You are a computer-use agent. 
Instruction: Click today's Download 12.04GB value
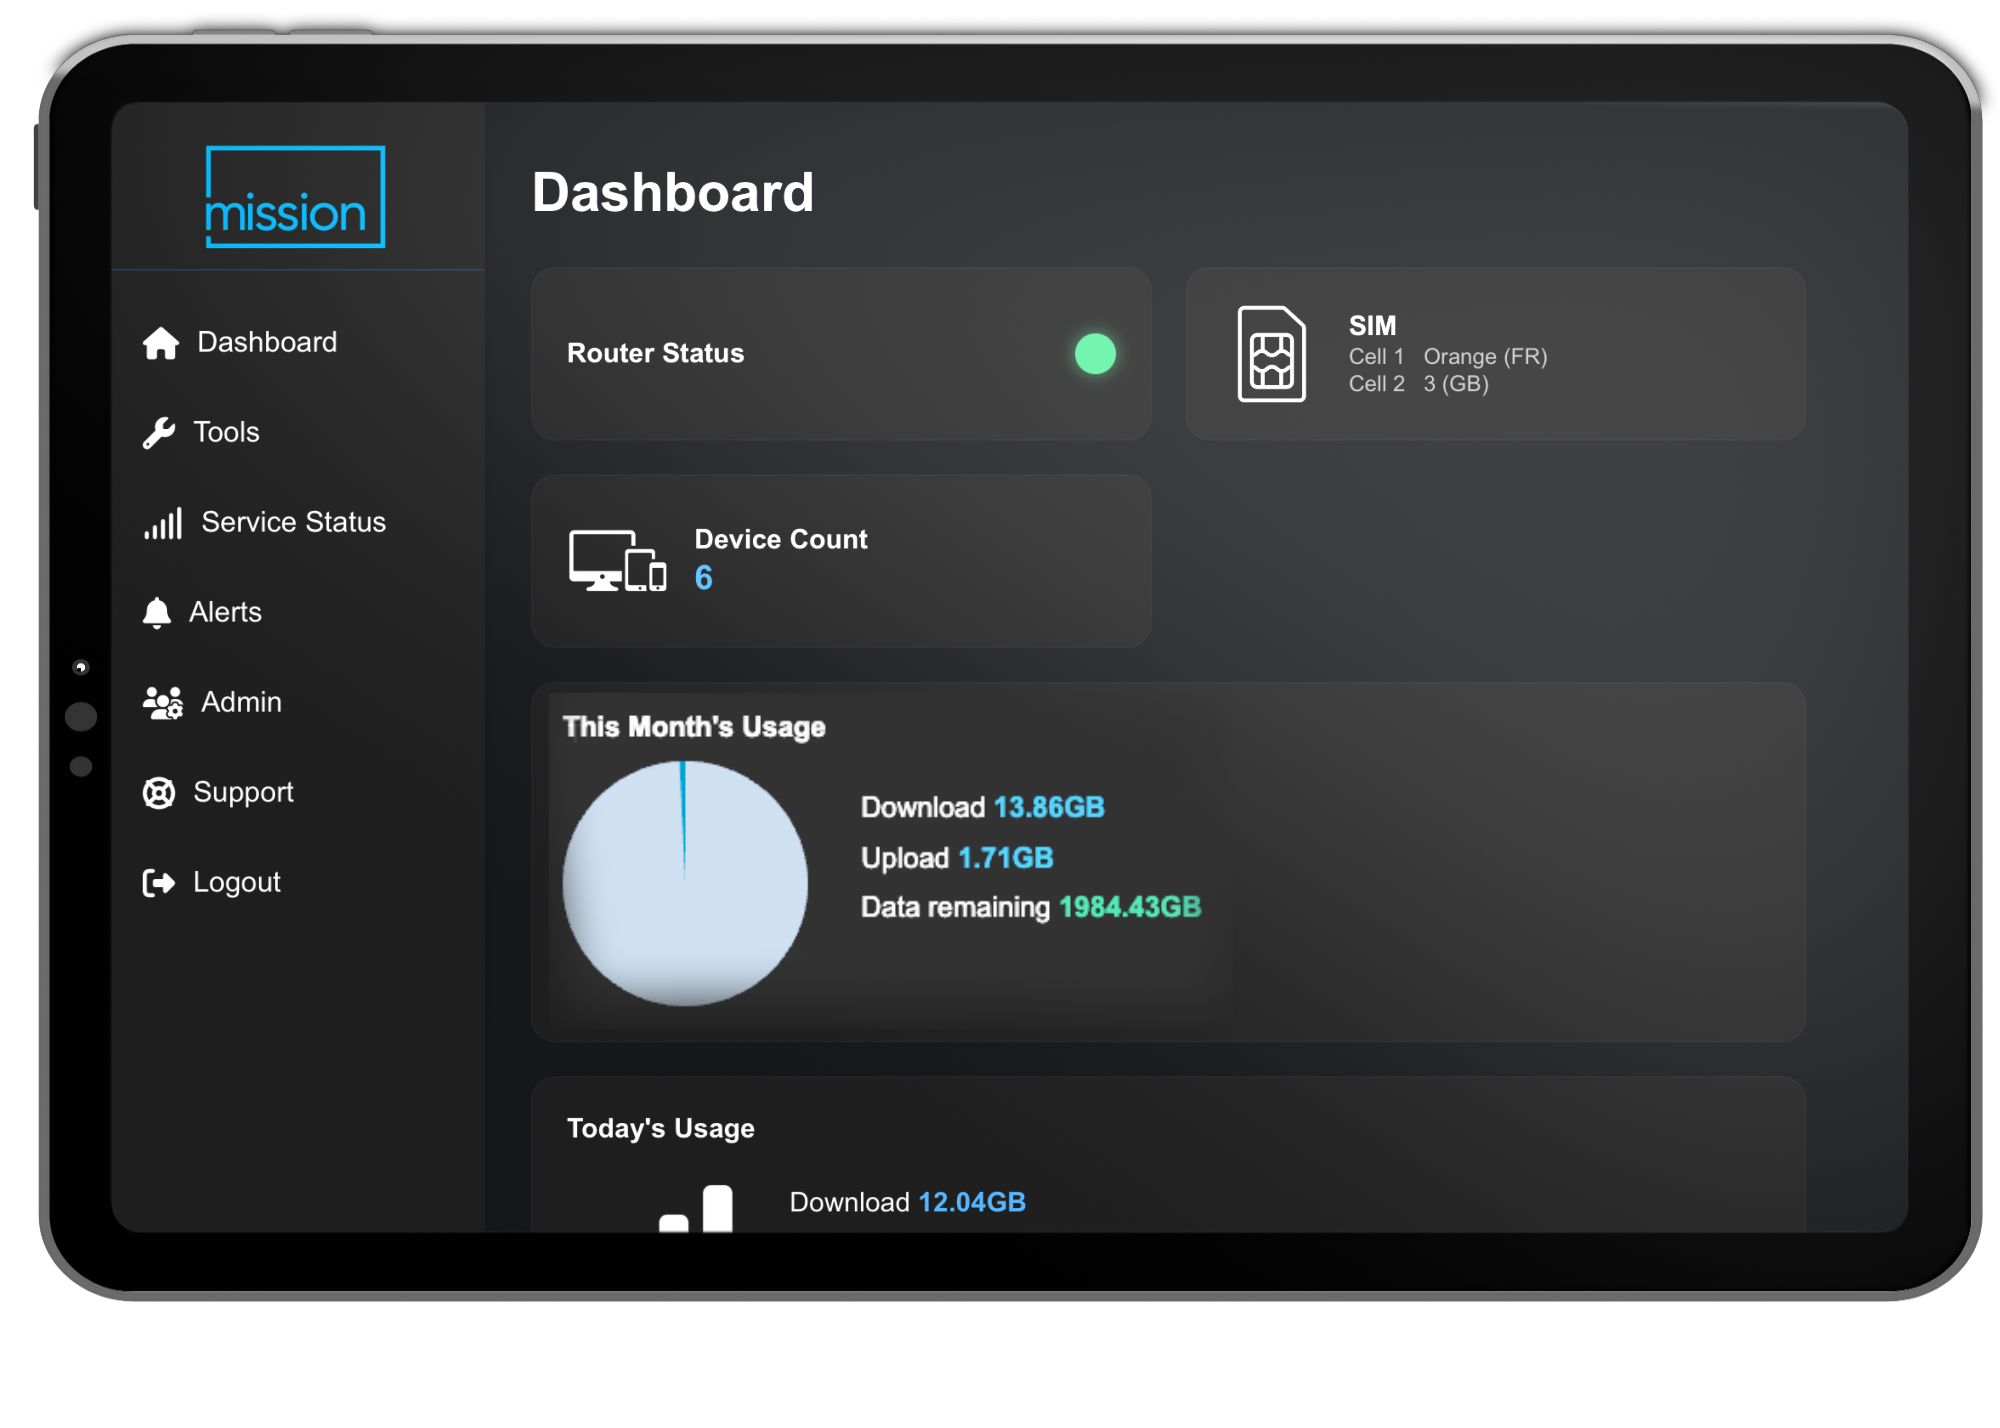pos(972,1203)
